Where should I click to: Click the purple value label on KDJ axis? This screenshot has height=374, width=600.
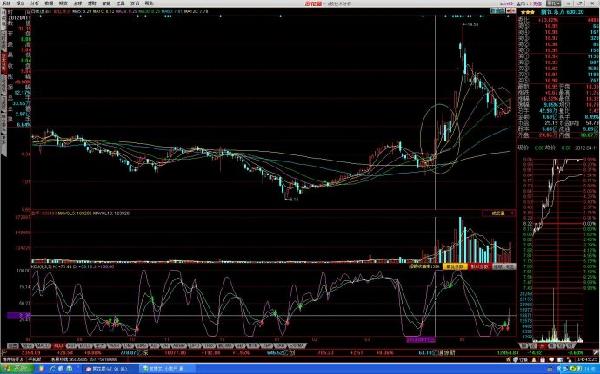pyautogui.click(x=19, y=315)
